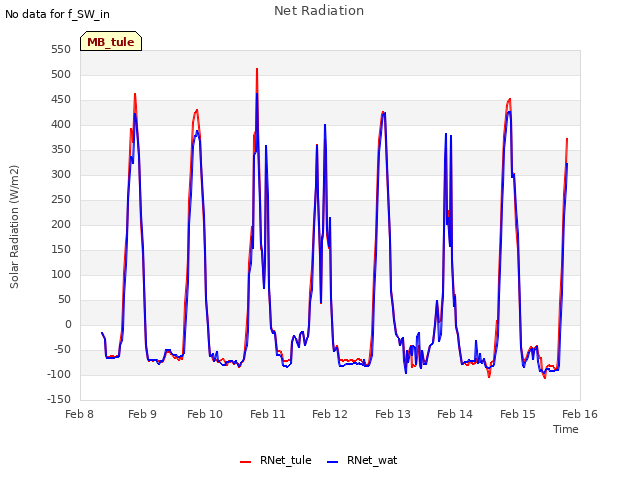The height and width of the screenshot is (480, 640).
Task: Toggle the RNet_wat legend entry
Action: pos(362,460)
